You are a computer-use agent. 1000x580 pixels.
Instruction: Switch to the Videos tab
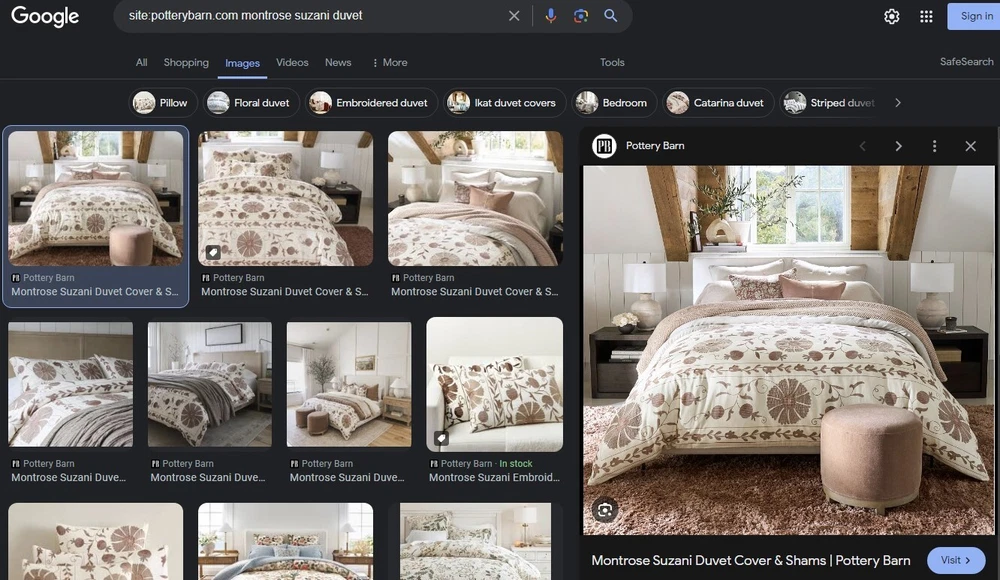tap(292, 62)
